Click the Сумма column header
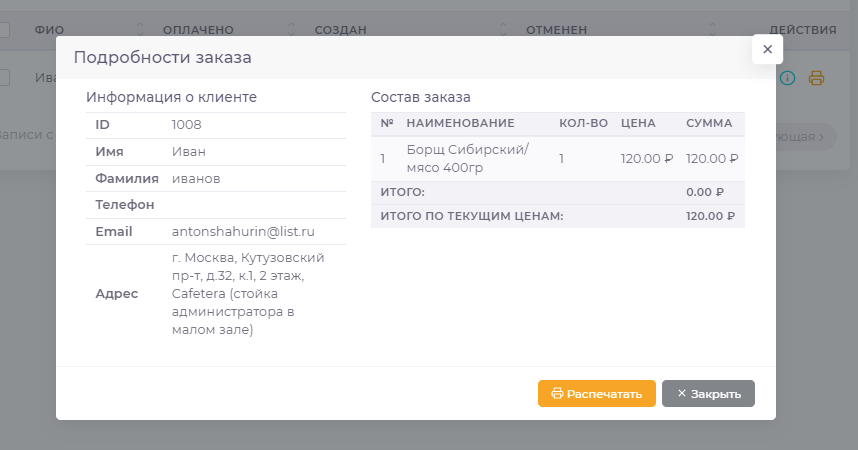 tap(709, 124)
